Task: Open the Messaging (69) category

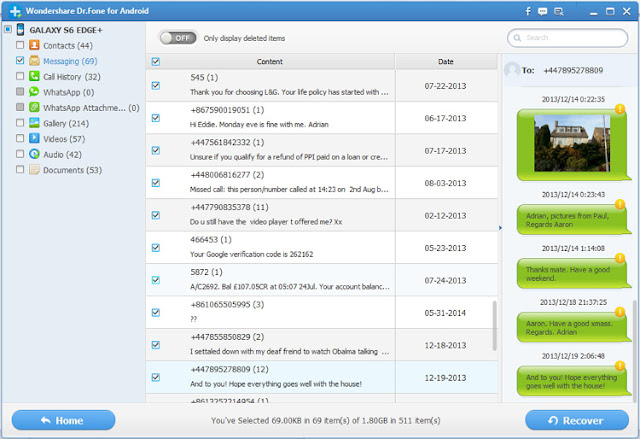Action: click(x=70, y=61)
